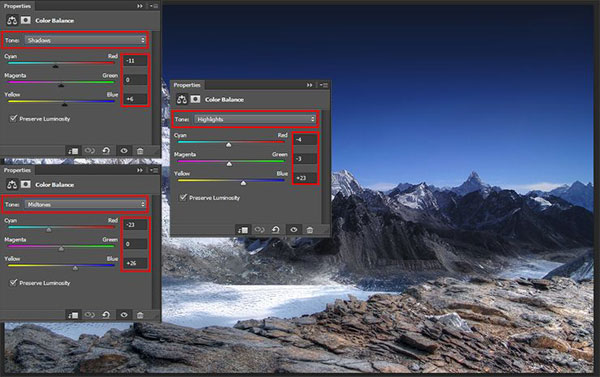Screen dimensions: 600x377
Task: Click the Cyan-Red slider in the Shadows panel
Action: point(61,64)
